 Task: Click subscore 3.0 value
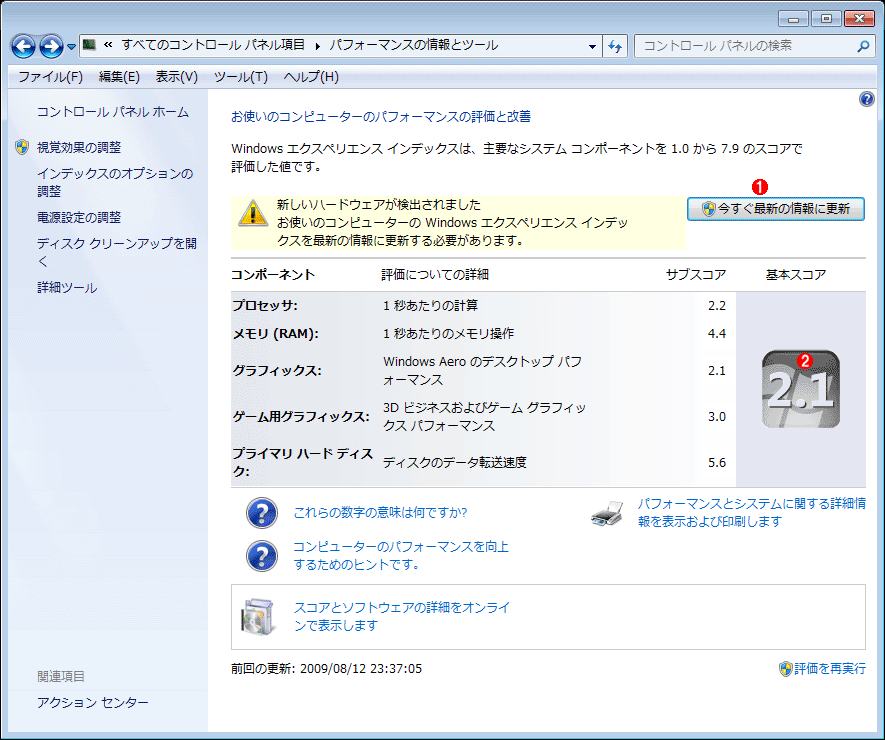pos(717,417)
